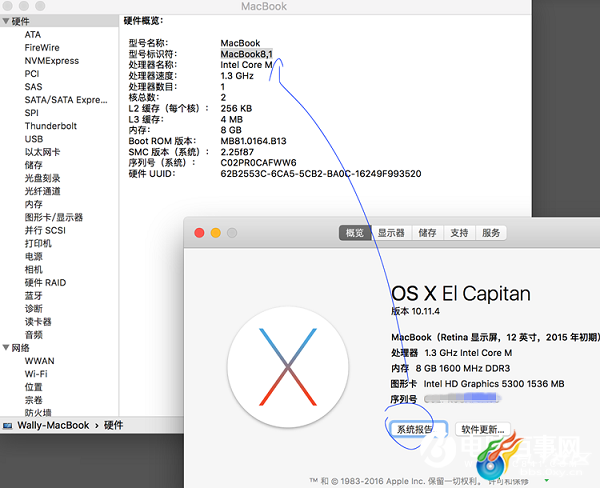Open 内存 in the sidebar list
600x488 pixels.
(34, 204)
